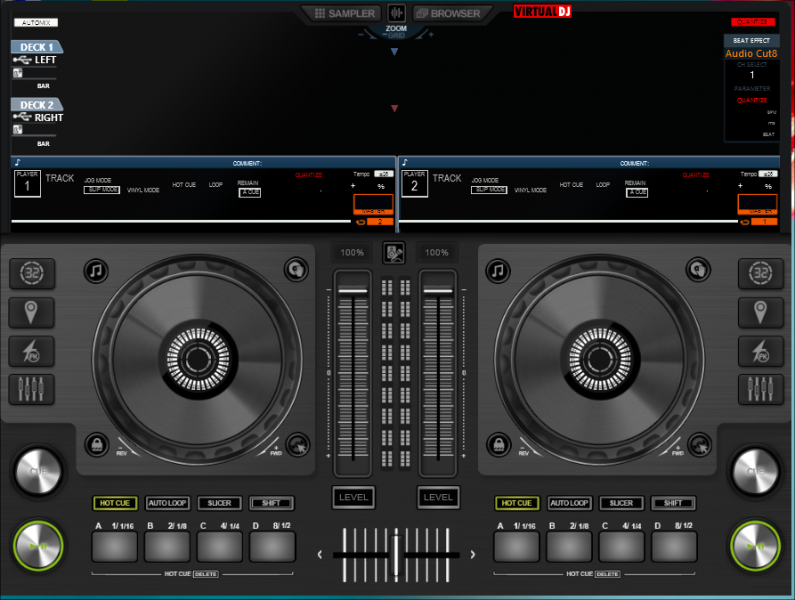Image resolution: width=795 pixels, height=600 pixels.
Task: Click the left deck sync cursor icon
Action: pyautogui.click(x=298, y=445)
